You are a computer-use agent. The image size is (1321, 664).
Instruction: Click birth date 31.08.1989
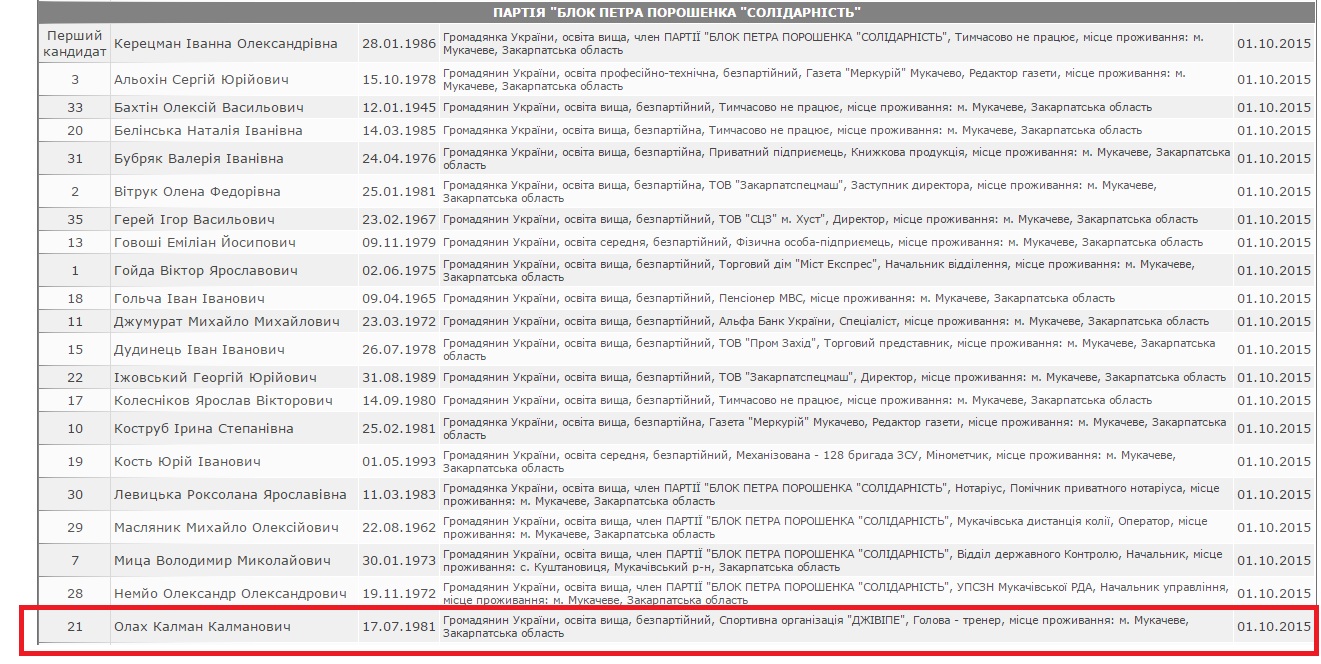[x=398, y=377]
